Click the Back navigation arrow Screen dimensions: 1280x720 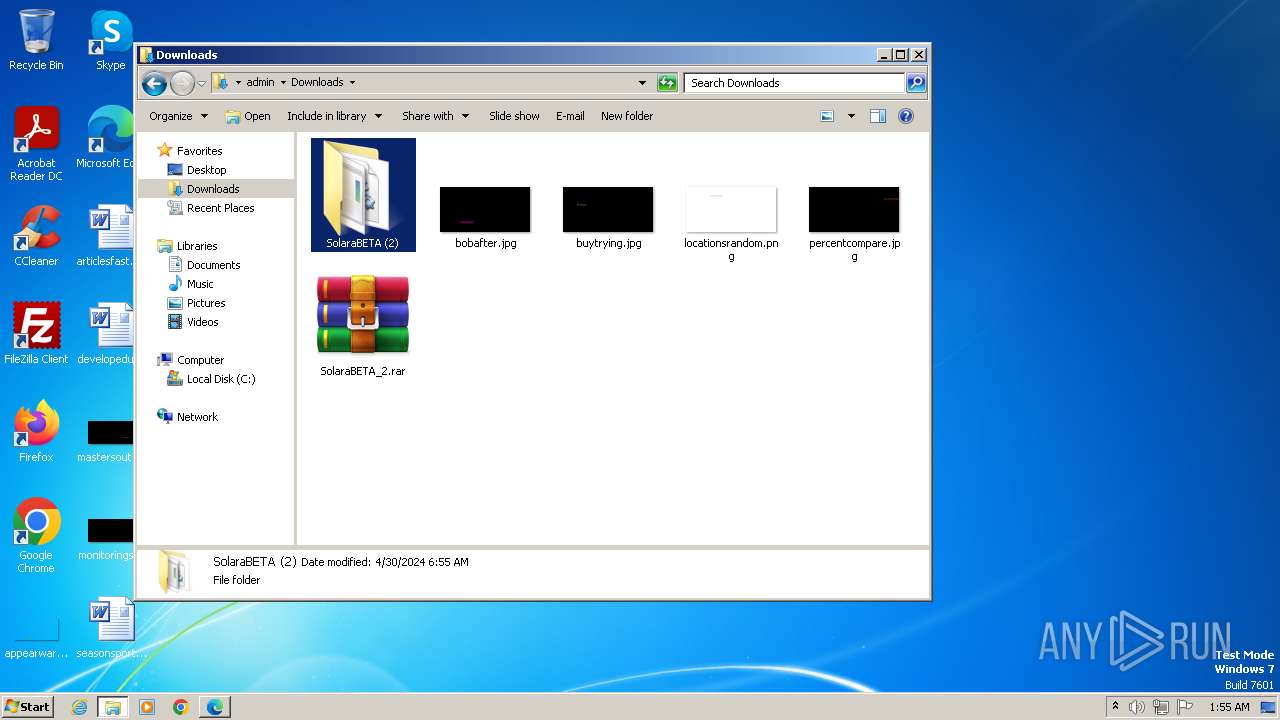(154, 83)
